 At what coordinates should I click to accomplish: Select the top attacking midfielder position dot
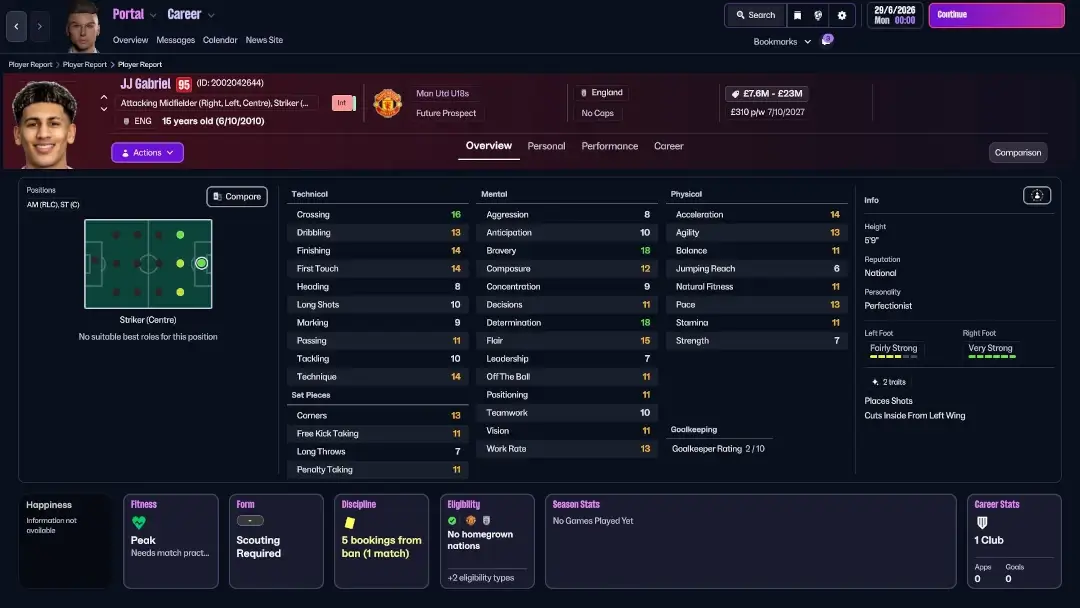tap(180, 235)
